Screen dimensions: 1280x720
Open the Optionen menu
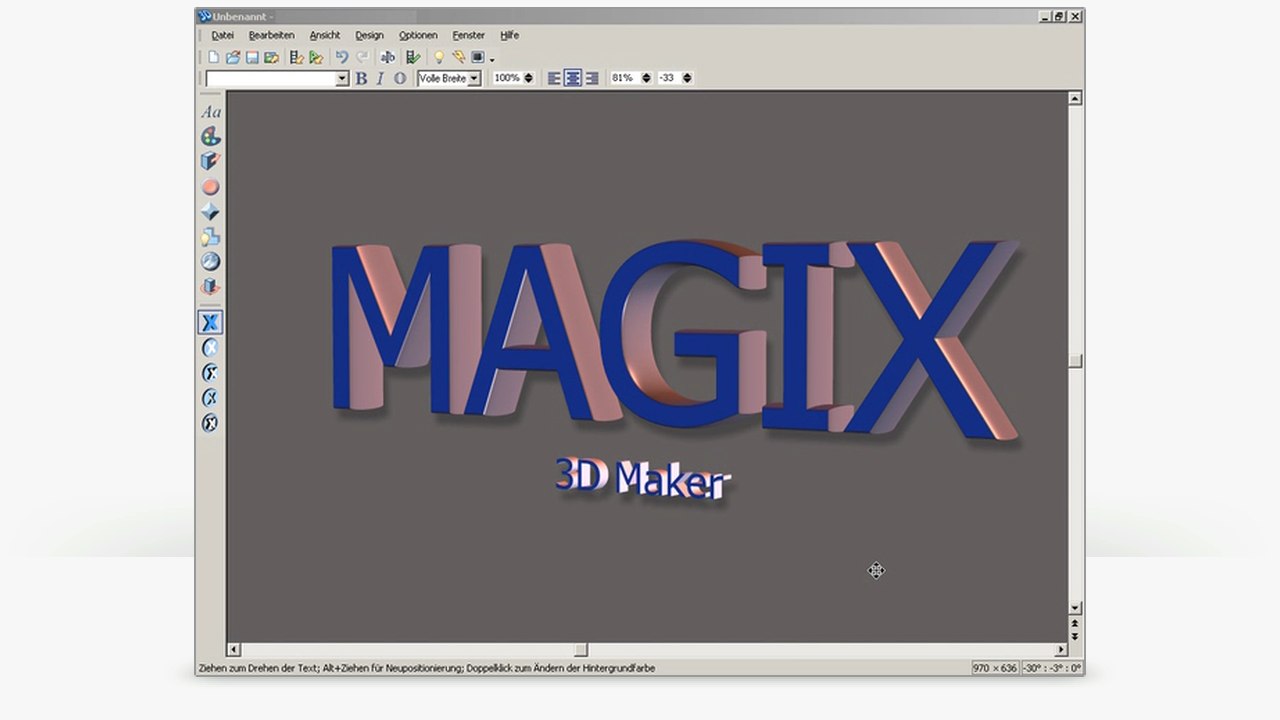418,35
